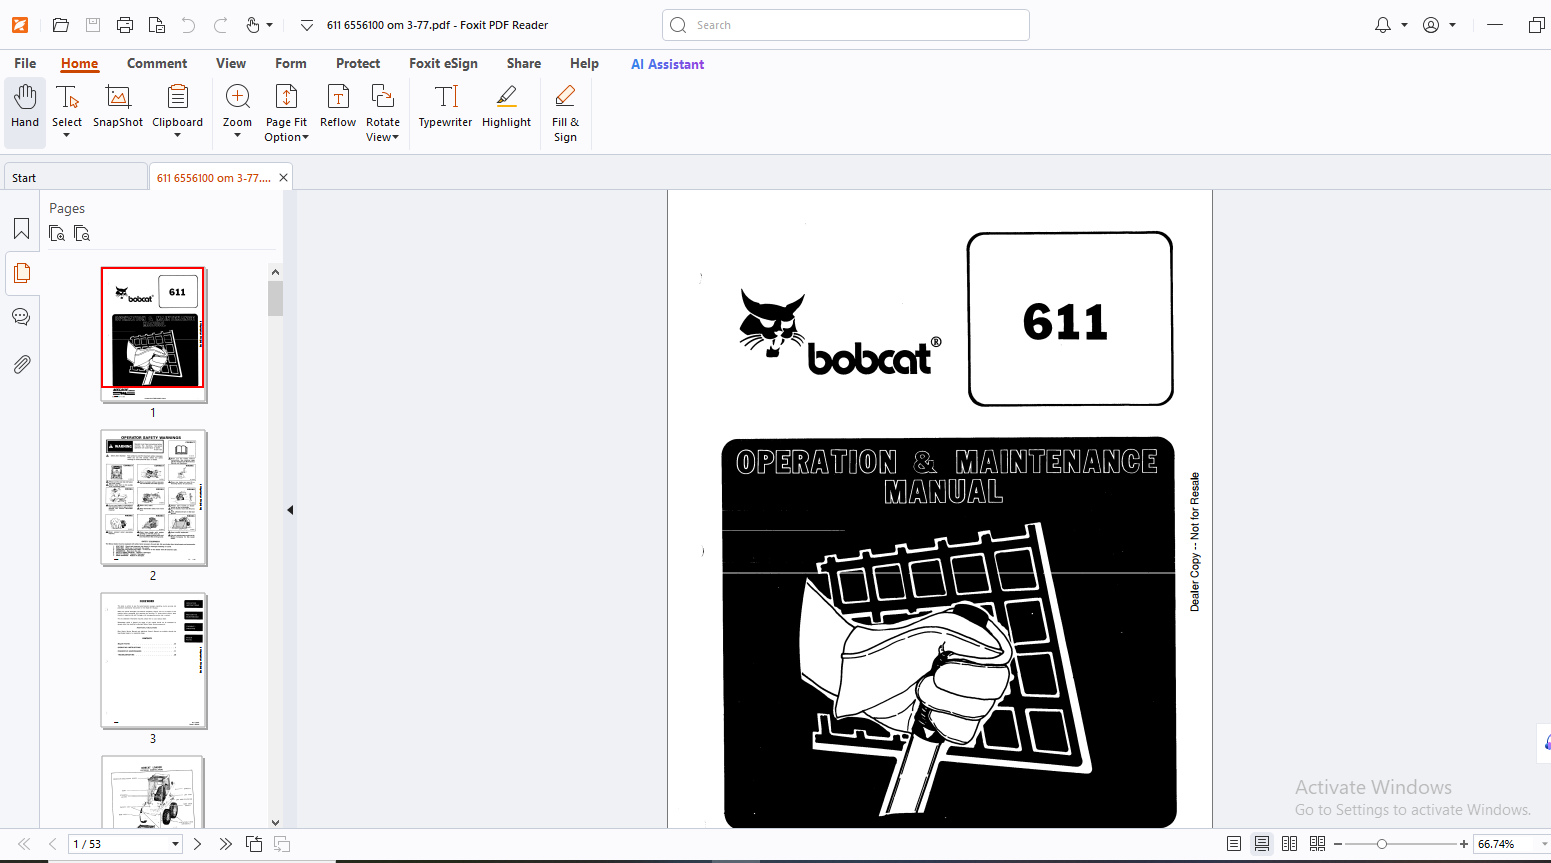Reduce page thumbnails icon

click(82, 234)
